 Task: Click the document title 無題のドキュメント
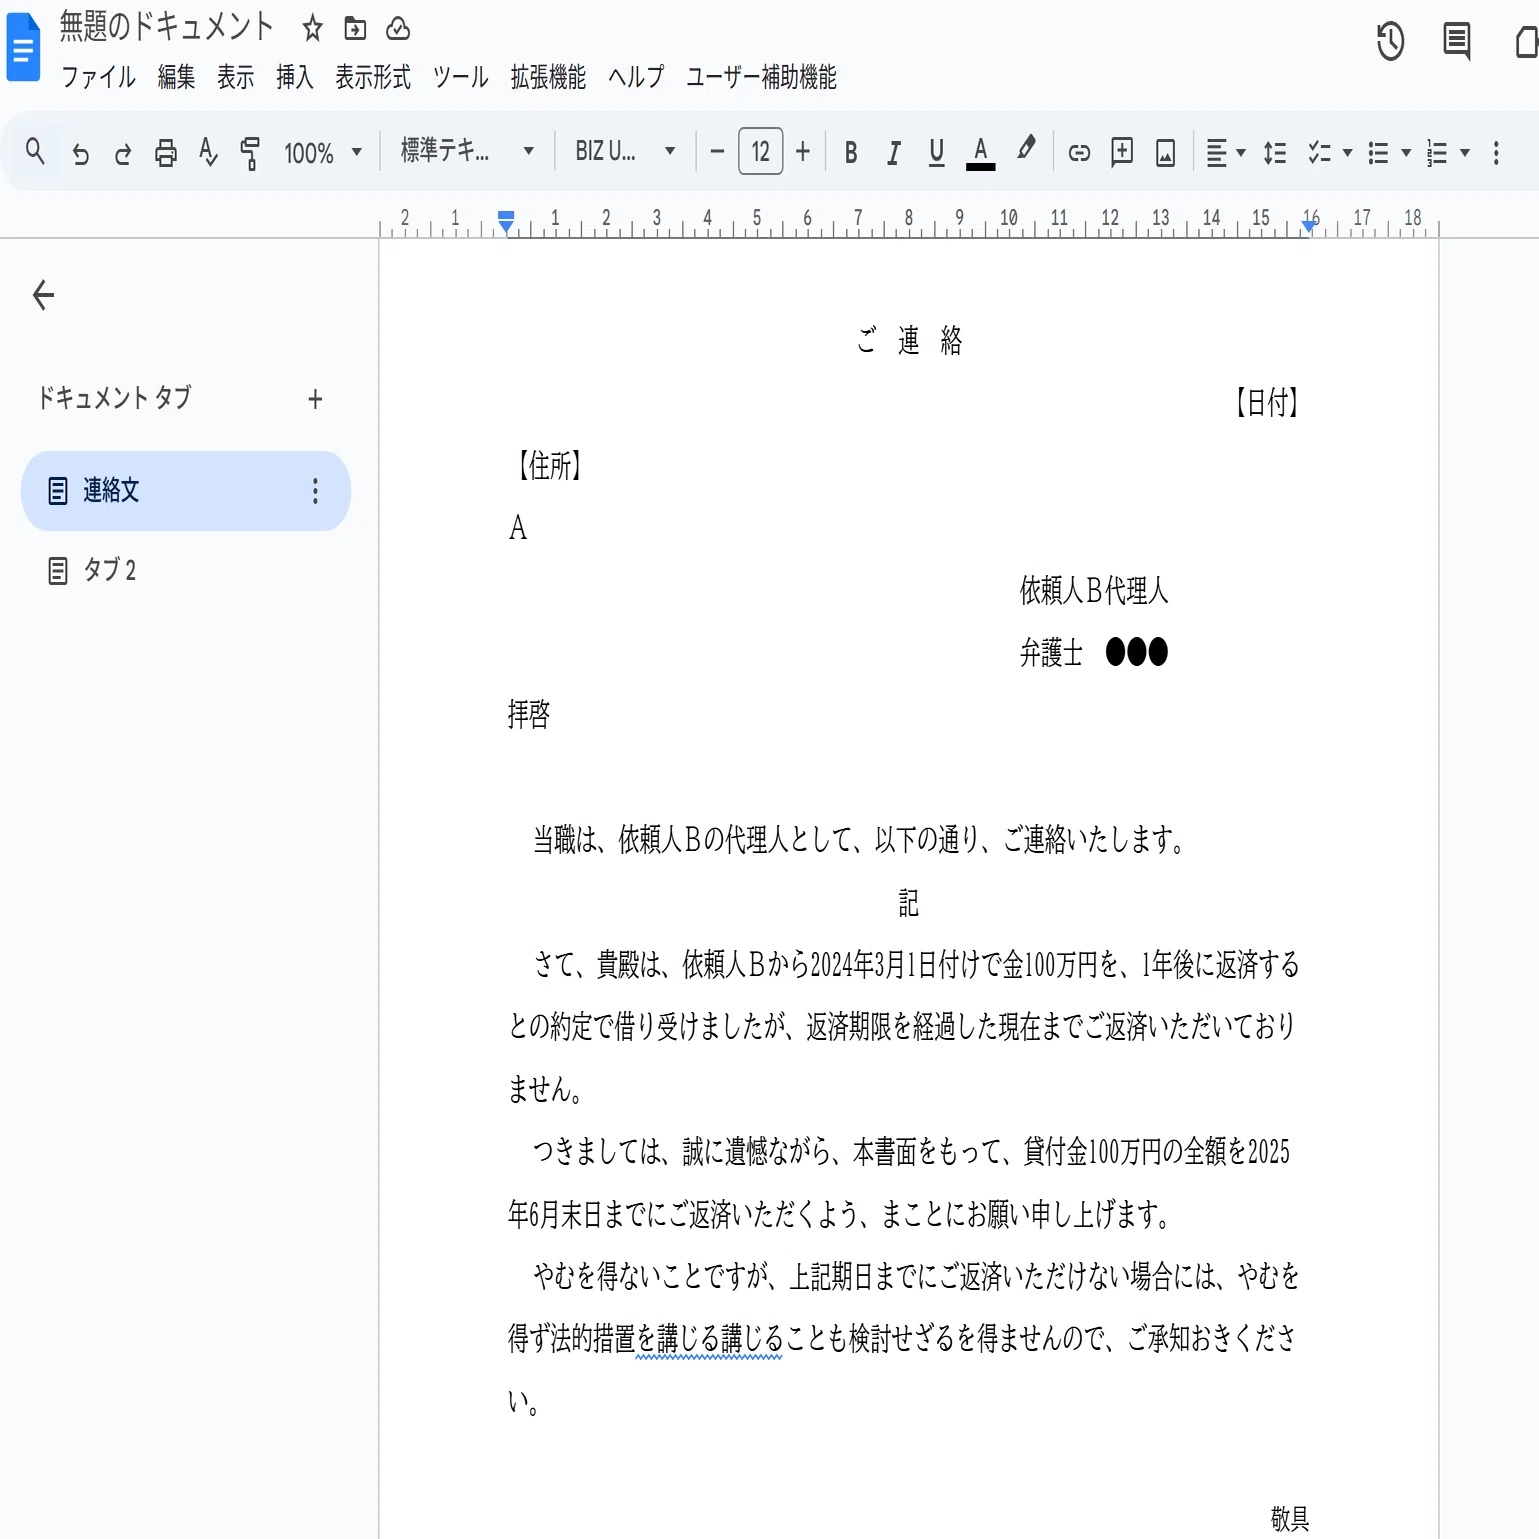tap(166, 26)
